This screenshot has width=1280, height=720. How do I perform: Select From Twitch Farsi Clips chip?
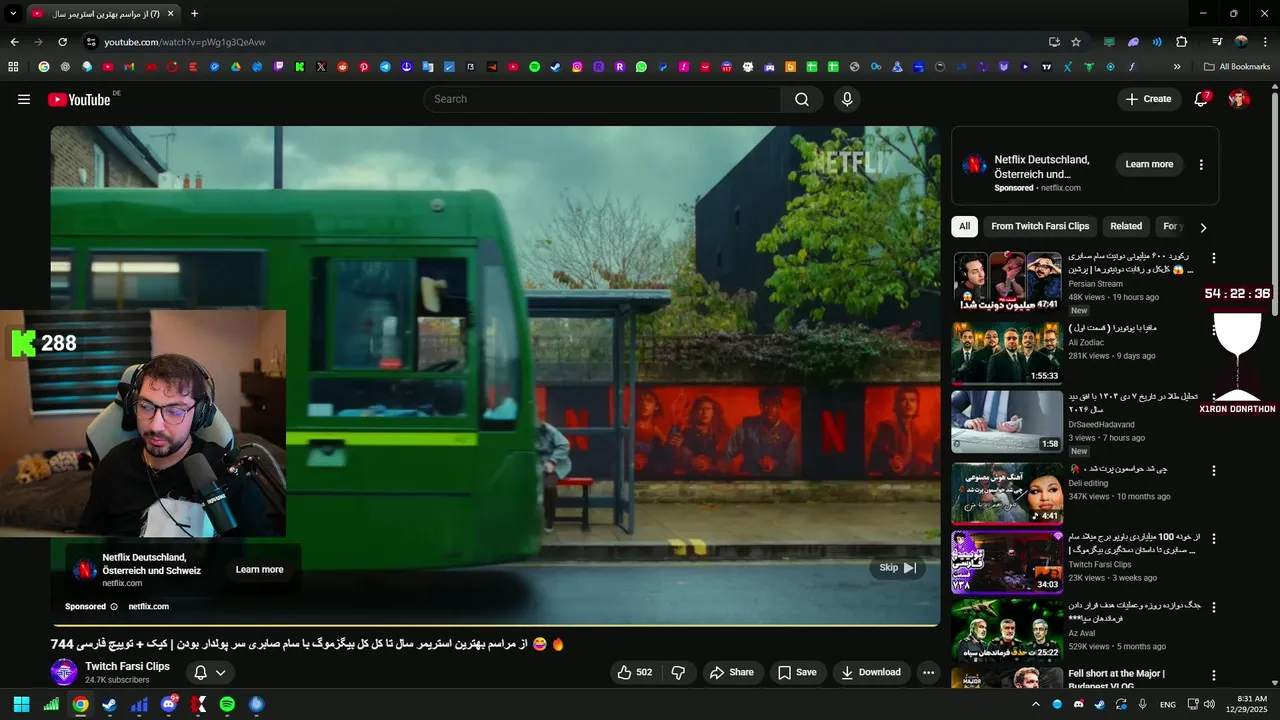click(x=1040, y=226)
